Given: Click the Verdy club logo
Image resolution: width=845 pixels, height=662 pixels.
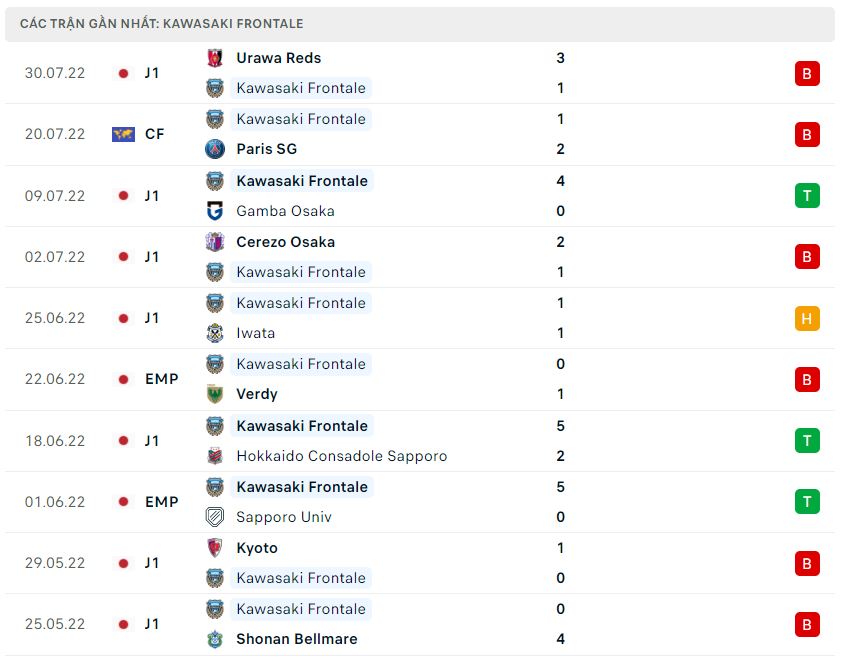Looking at the screenshot, I should click(x=214, y=394).
